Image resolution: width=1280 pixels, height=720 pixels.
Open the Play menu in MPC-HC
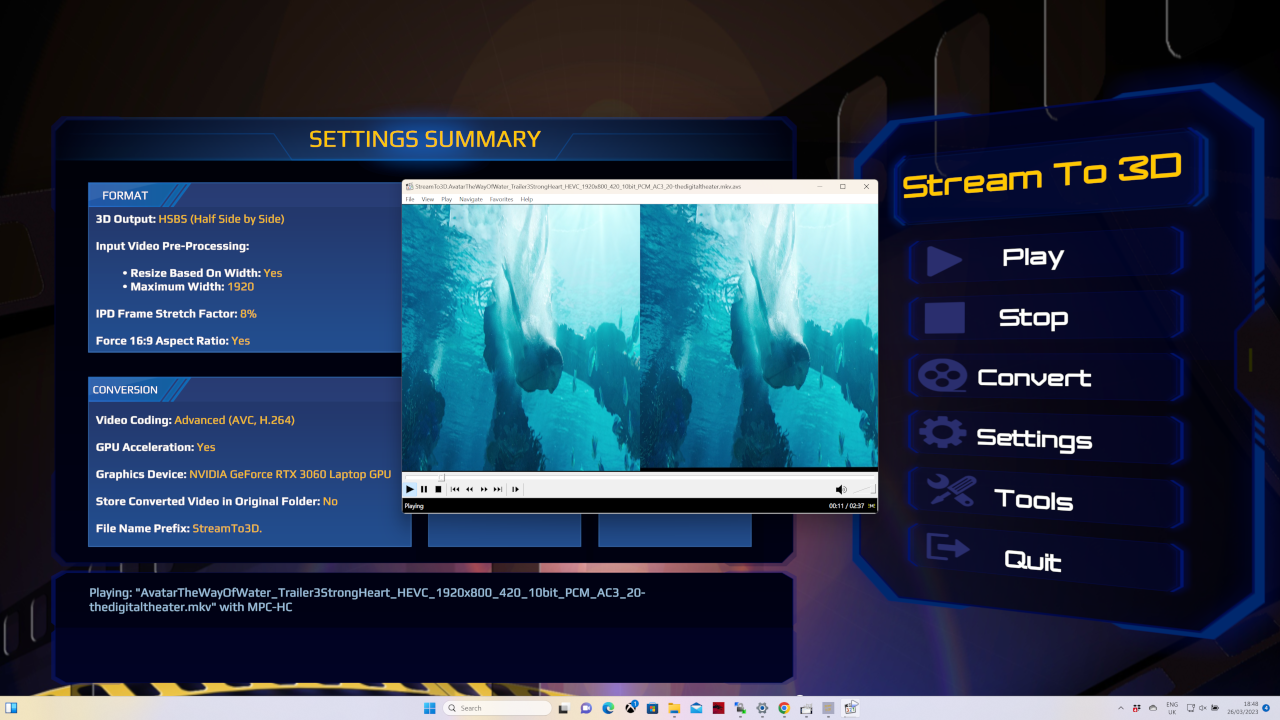pyautogui.click(x=447, y=199)
